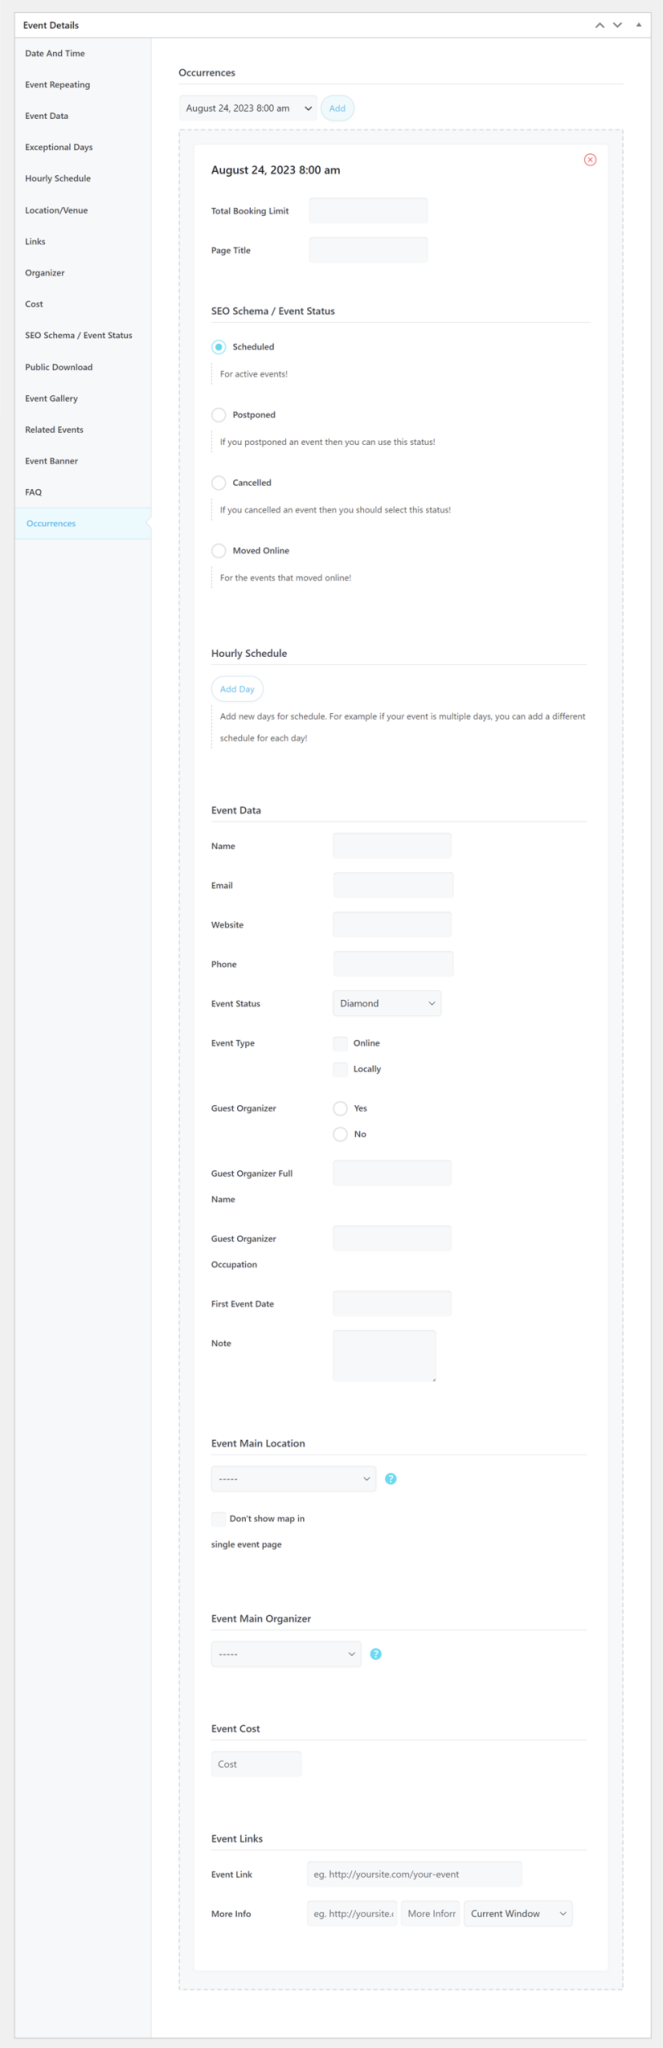Click the Total Booking Limit field
The width and height of the screenshot is (663, 2048).
tap(367, 210)
